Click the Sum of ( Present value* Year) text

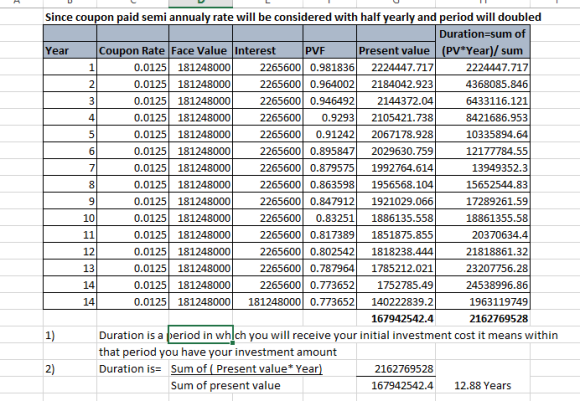[246, 369]
